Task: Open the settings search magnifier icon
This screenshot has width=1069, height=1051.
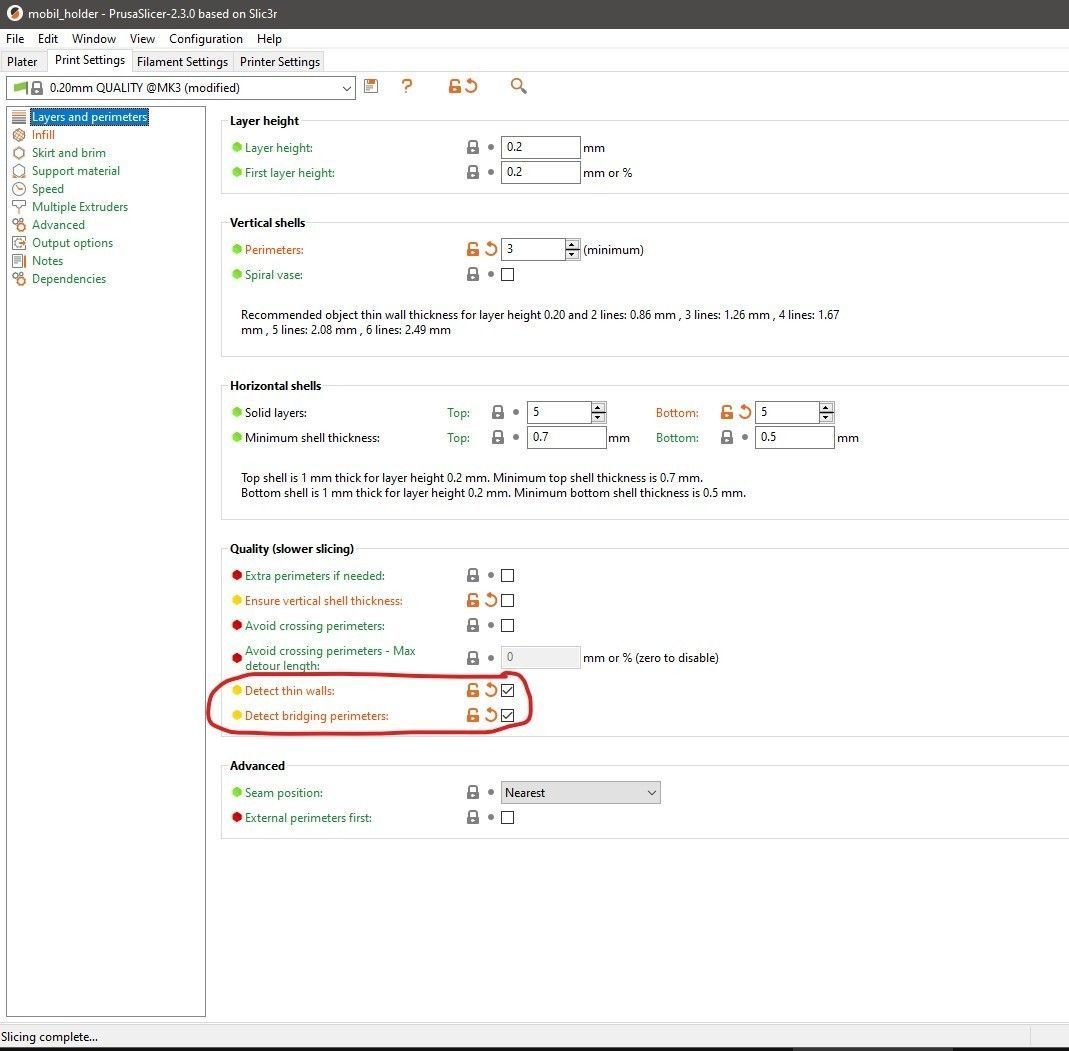Action: click(518, 86)
